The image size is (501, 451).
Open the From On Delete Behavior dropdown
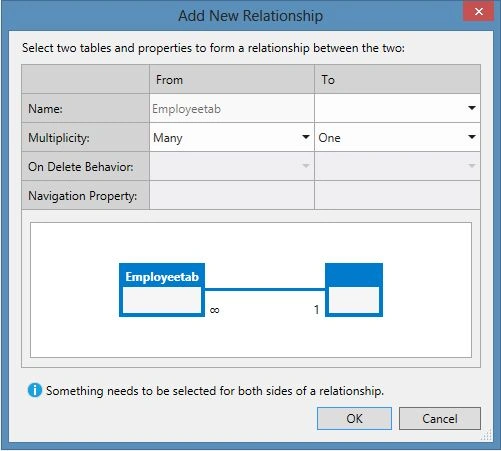[232, 166]
